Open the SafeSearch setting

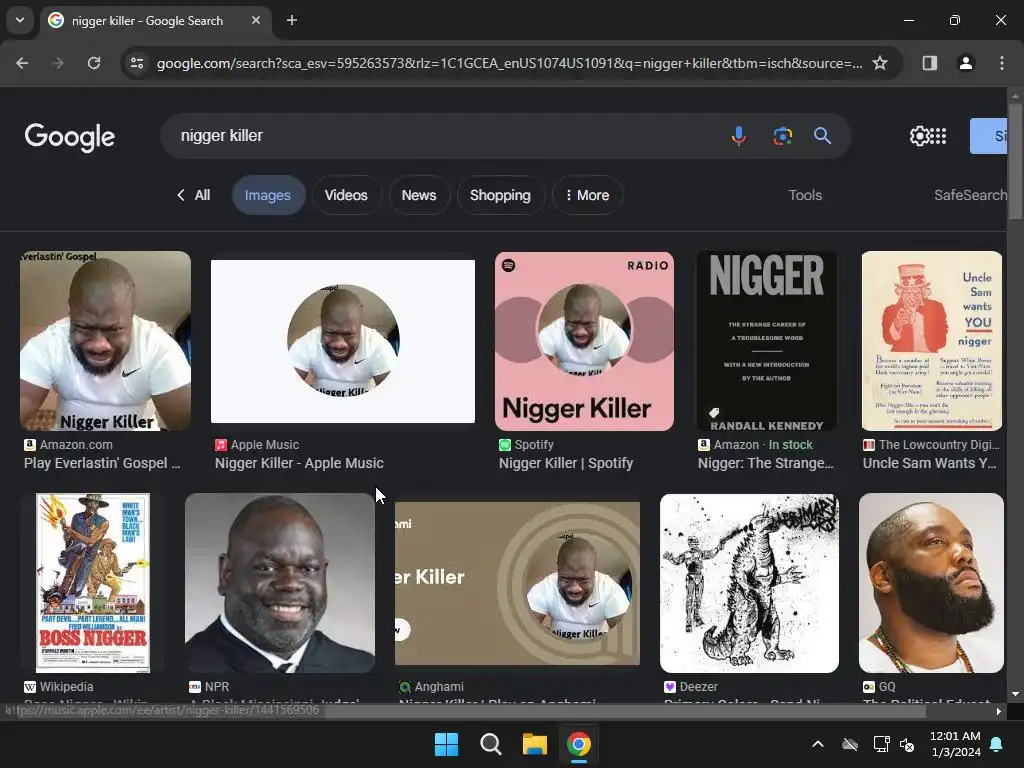pos(970,195)
